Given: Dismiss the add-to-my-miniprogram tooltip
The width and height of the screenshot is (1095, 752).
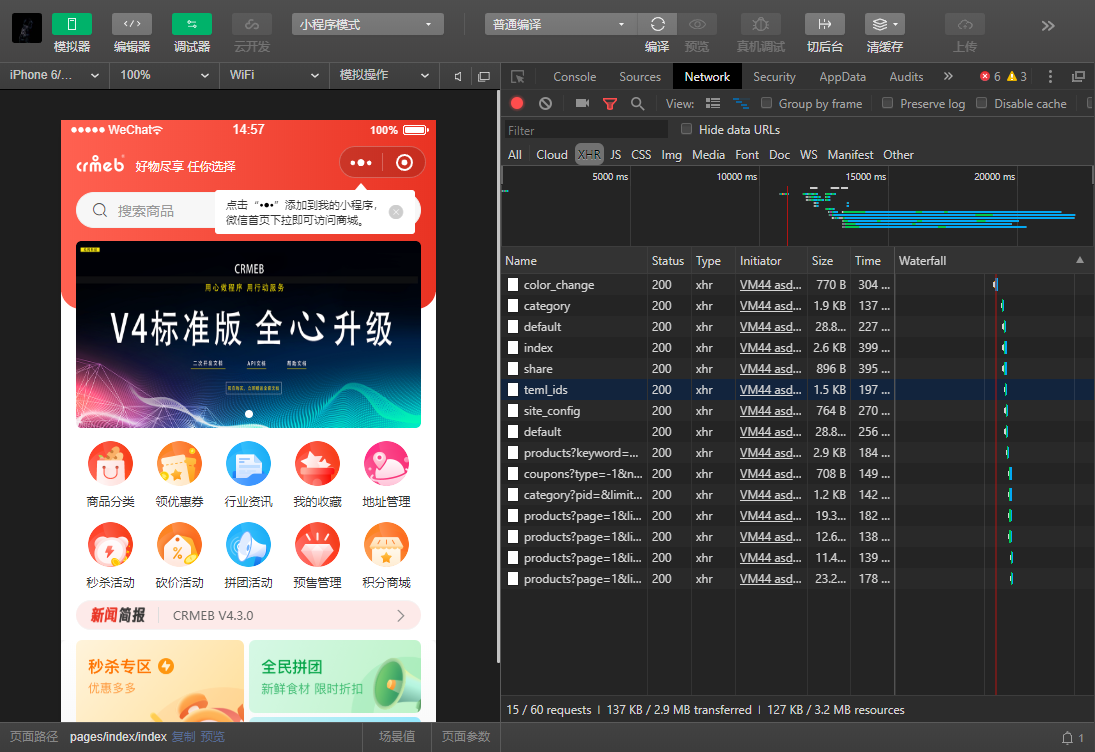Looking at the screenshot, I should 396,212.
